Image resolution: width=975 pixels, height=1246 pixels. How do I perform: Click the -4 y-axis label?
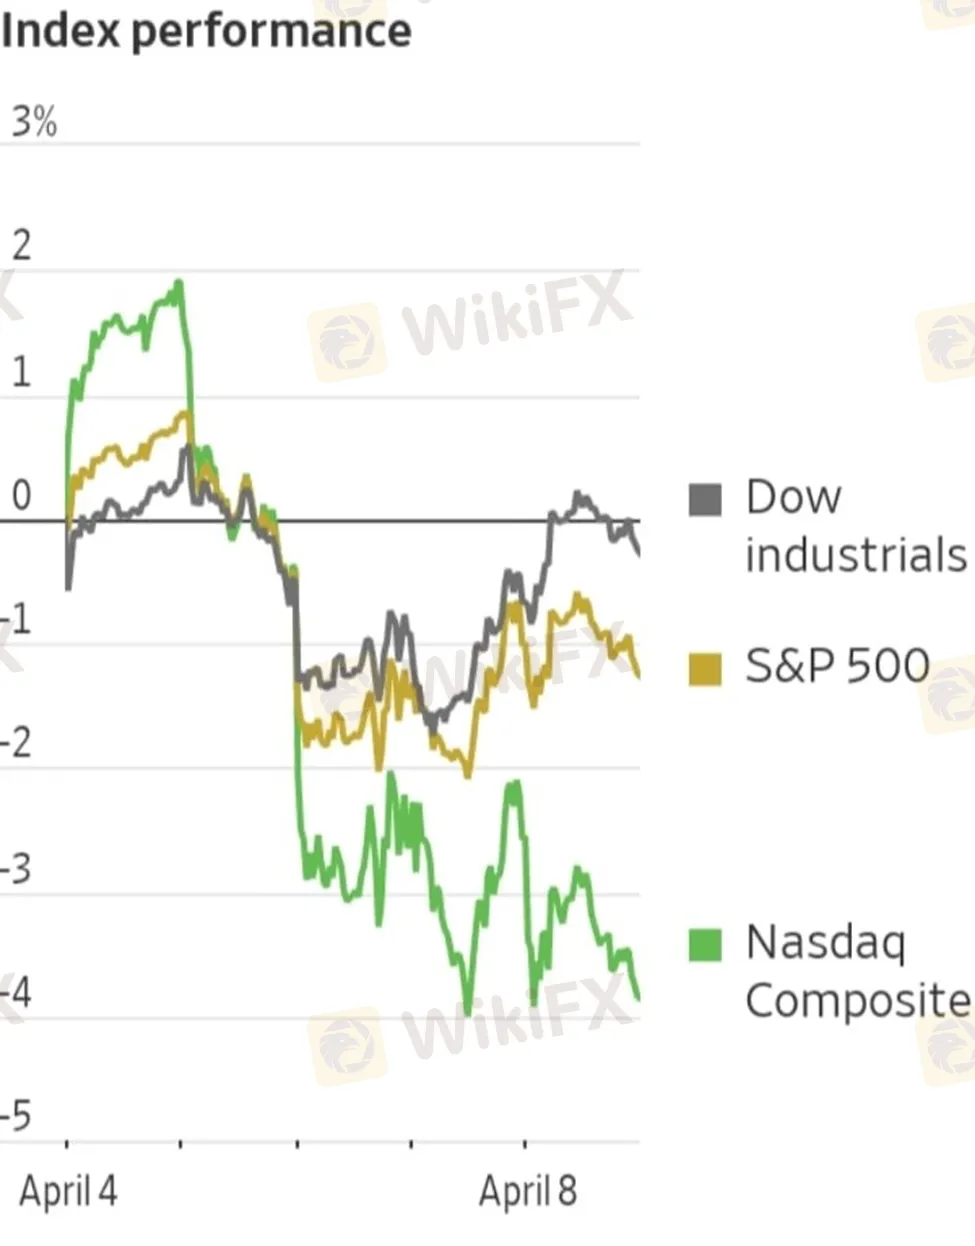pyautogui.click(x=17, y=993)
